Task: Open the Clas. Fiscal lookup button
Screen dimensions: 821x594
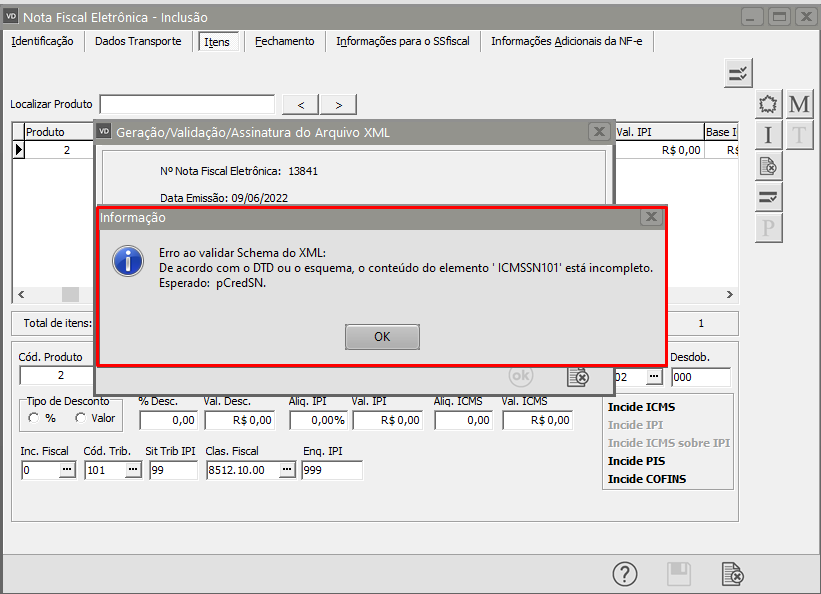Action: pos(286,470)
